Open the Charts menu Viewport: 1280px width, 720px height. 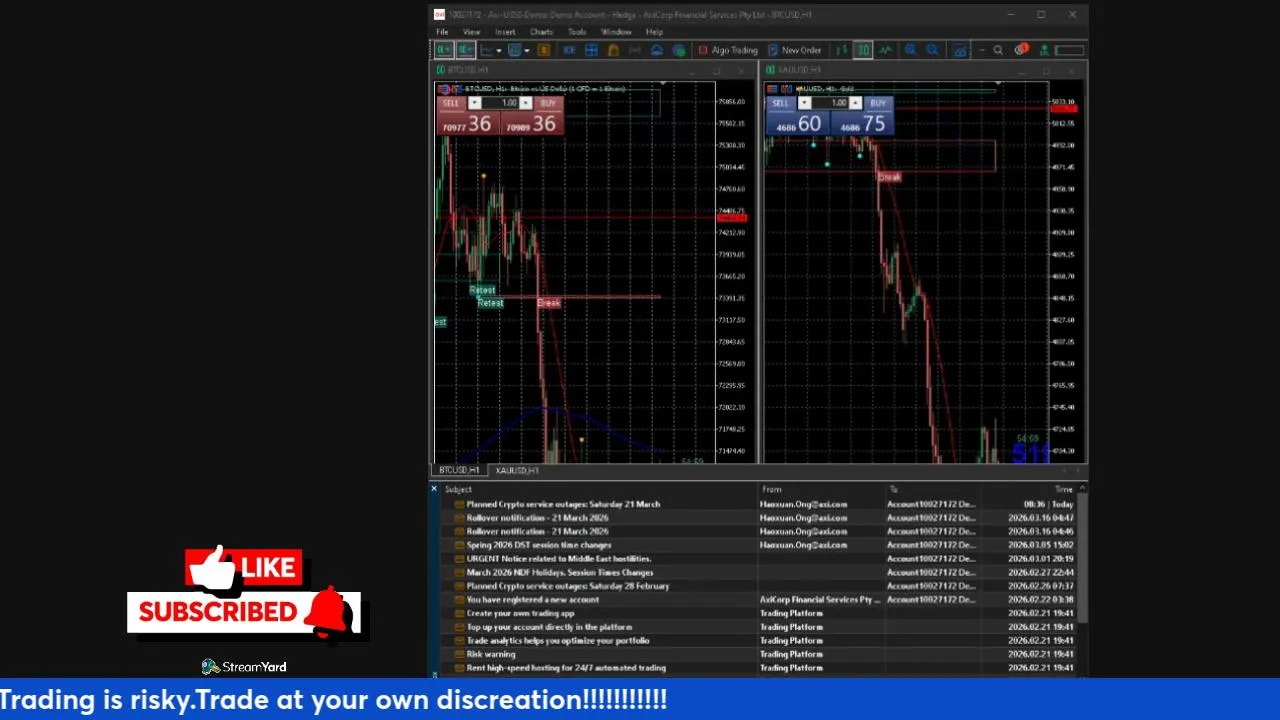coord(541,32)
